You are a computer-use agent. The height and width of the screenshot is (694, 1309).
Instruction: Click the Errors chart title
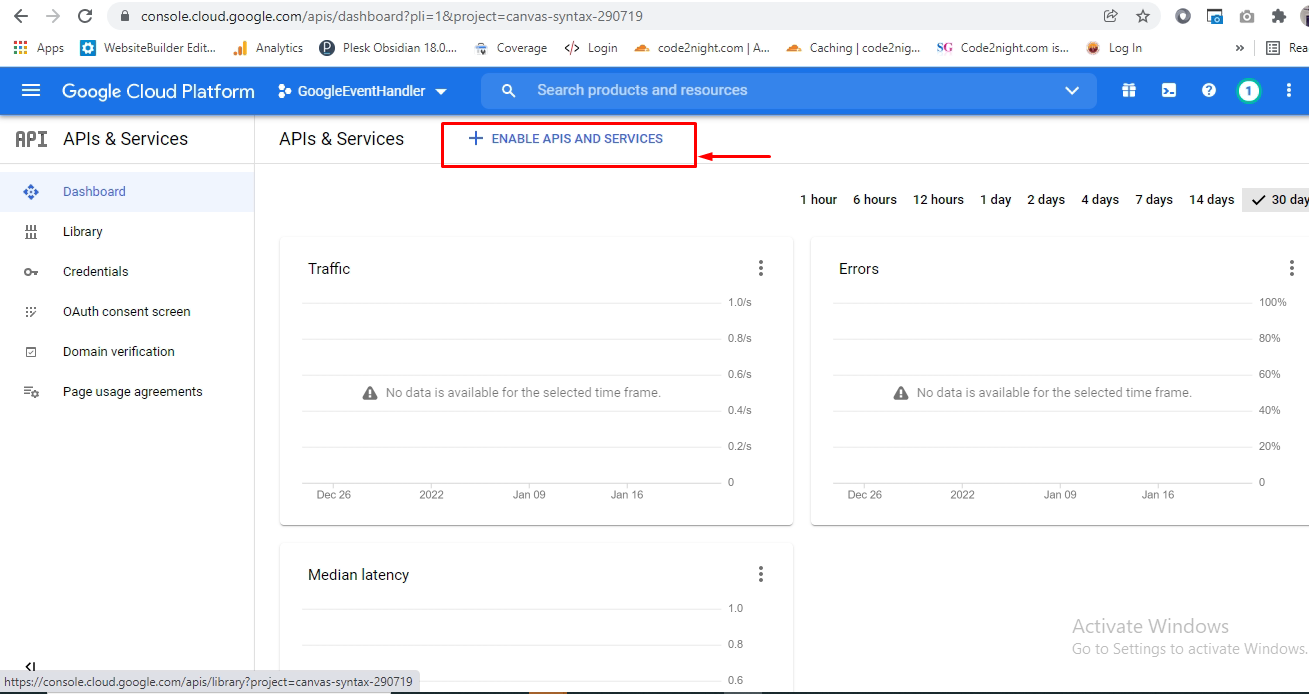pyautogui.click(x=859, y=269)
